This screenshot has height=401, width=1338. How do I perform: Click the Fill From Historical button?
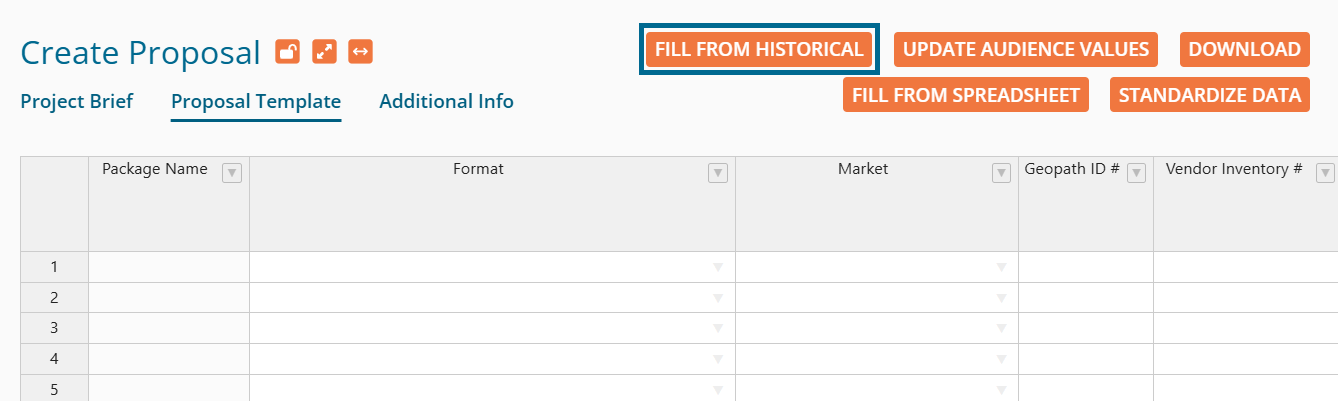[x=759, y=49]
